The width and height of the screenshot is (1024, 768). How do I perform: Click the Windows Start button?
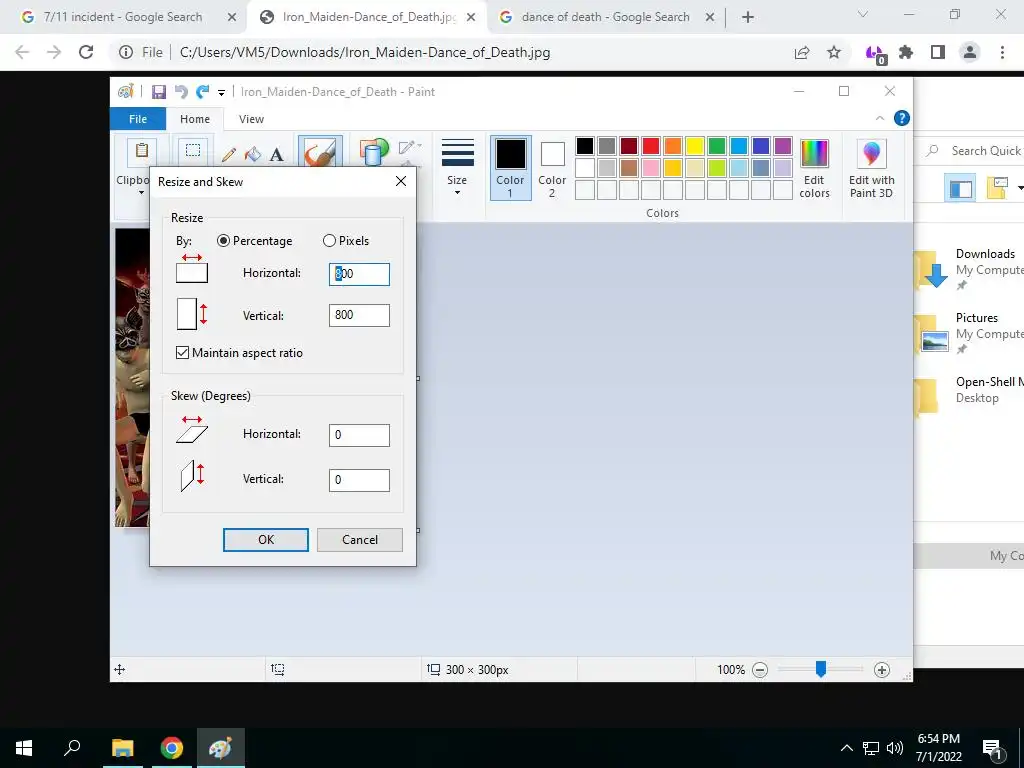[x=24, y=748]
